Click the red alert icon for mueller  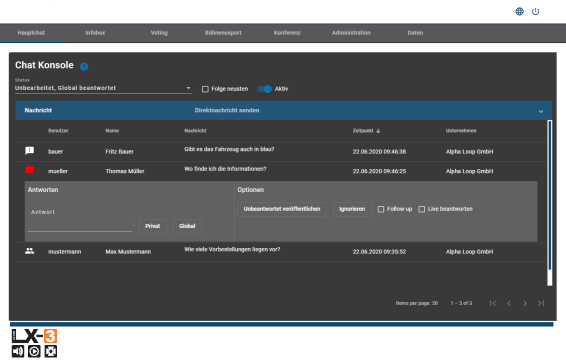click(x=30, y=170)
